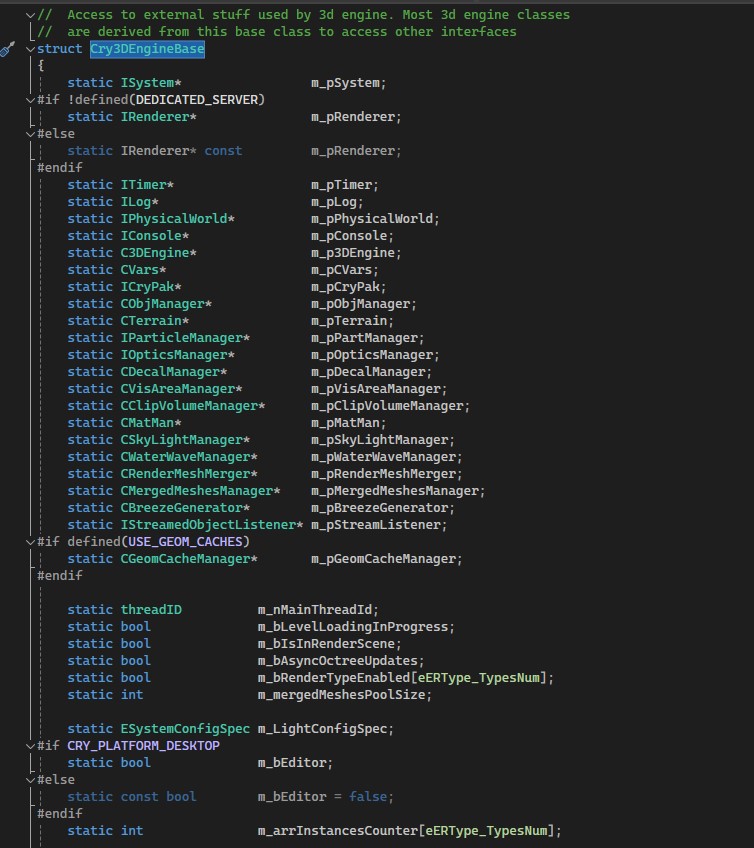Image resolution: width=754 pixels, height=848 pixels.
Task: Fold the #else above IRenderer const
Action: pos(29,134)
